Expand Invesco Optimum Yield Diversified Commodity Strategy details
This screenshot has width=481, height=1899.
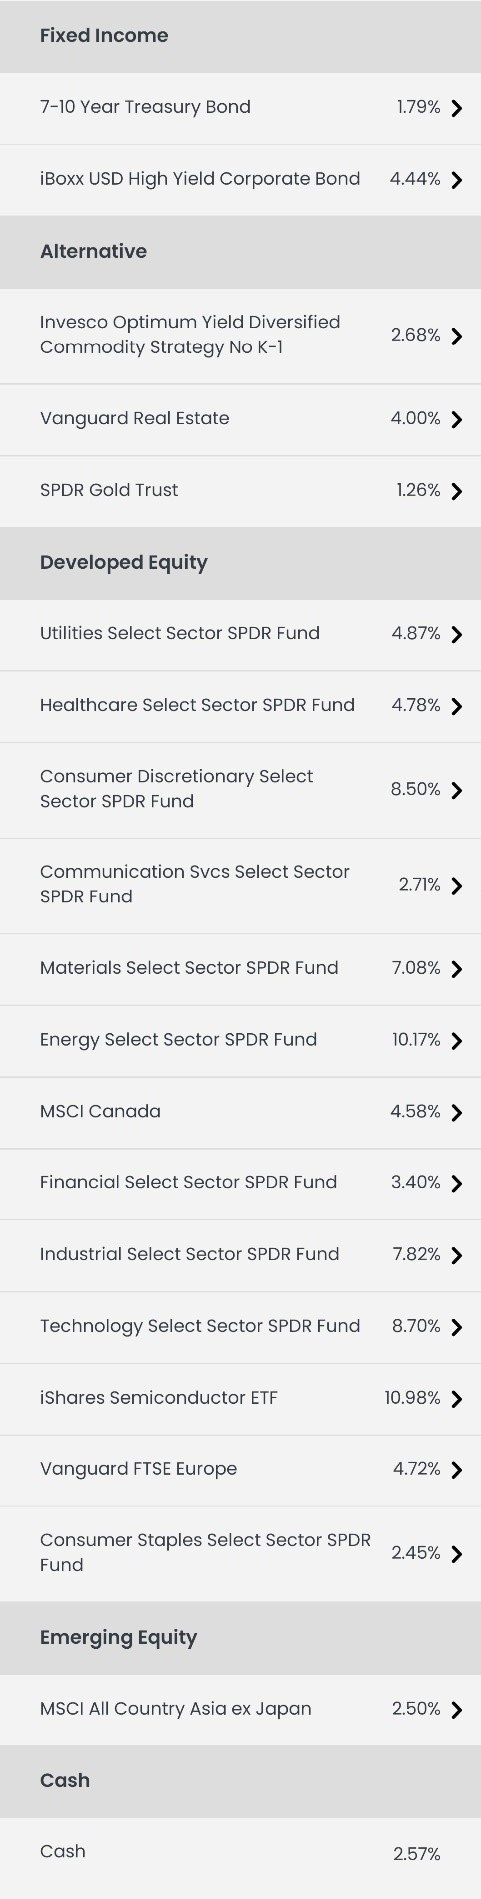[x=240, y=336]
